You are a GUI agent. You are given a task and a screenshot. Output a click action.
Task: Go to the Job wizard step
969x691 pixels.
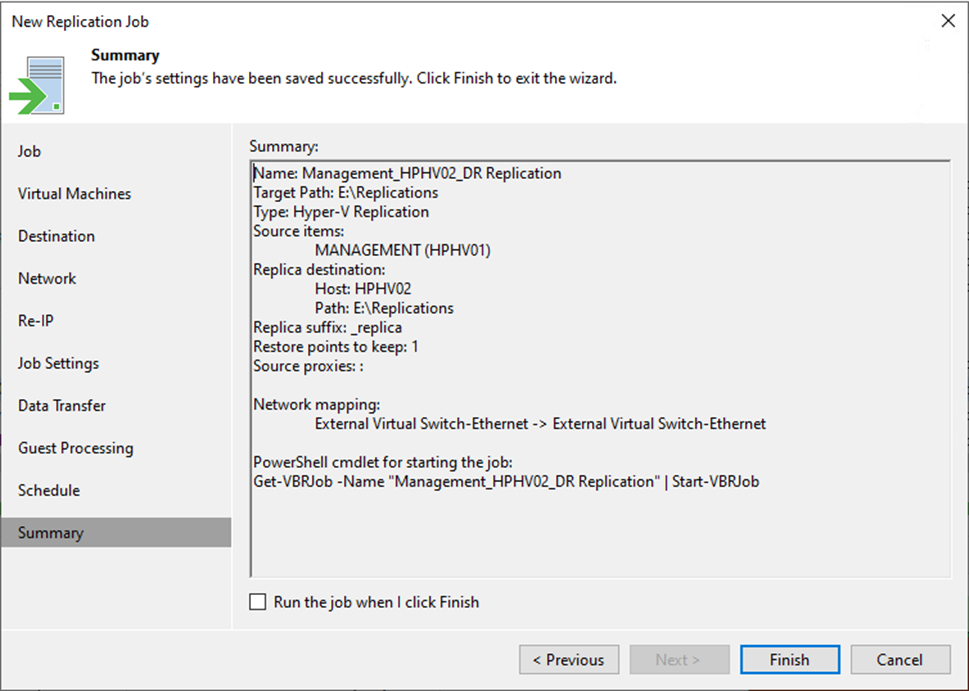[x=30, y=151]
